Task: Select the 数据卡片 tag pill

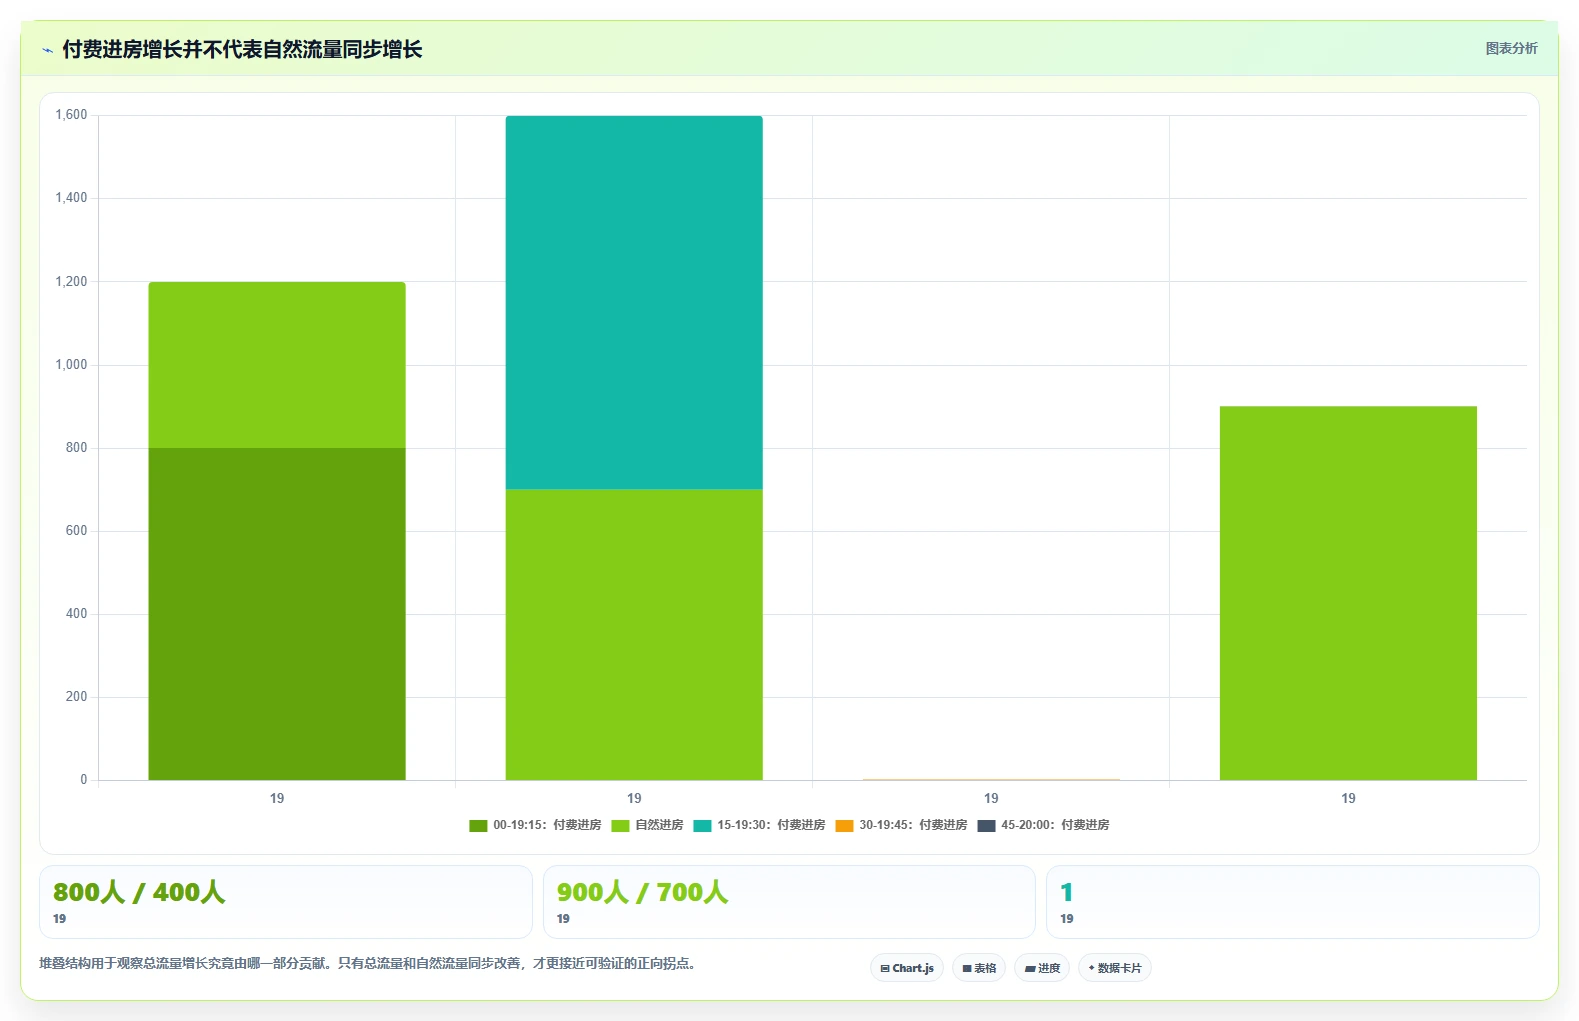Action: click(x=1115, y=968)
